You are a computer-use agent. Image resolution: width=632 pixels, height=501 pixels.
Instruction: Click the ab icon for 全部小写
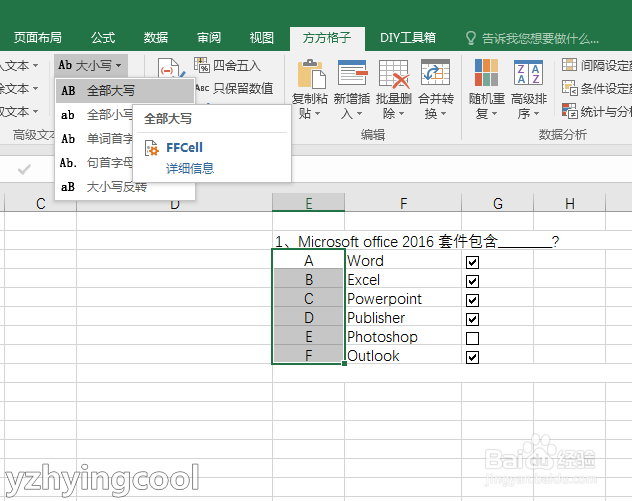[x=68, y=115]
